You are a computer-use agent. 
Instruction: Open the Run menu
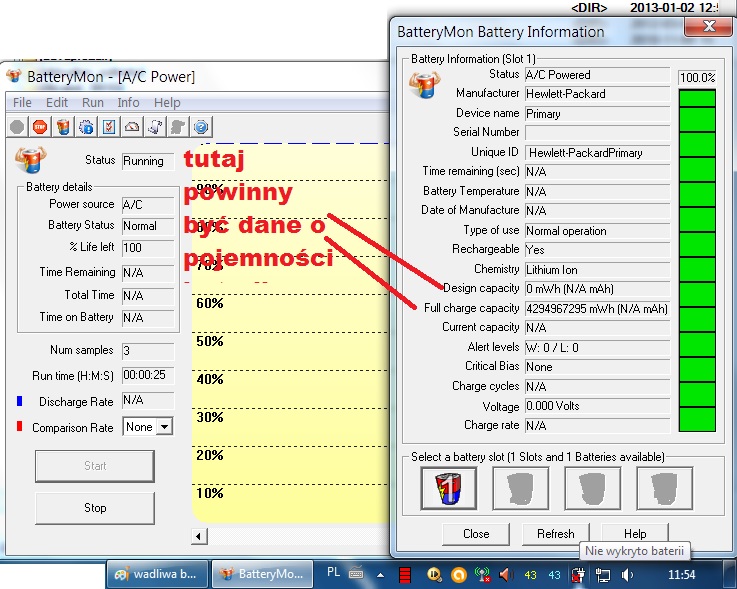click(93, 102)
